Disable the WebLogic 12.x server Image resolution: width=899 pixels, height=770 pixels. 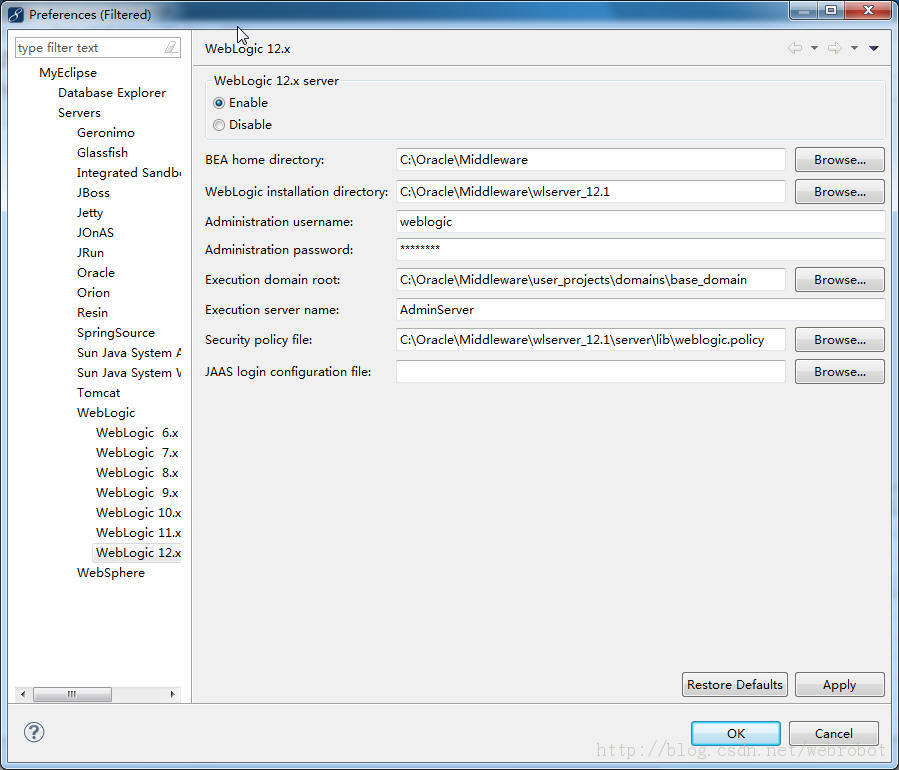[x=218, y=124]
